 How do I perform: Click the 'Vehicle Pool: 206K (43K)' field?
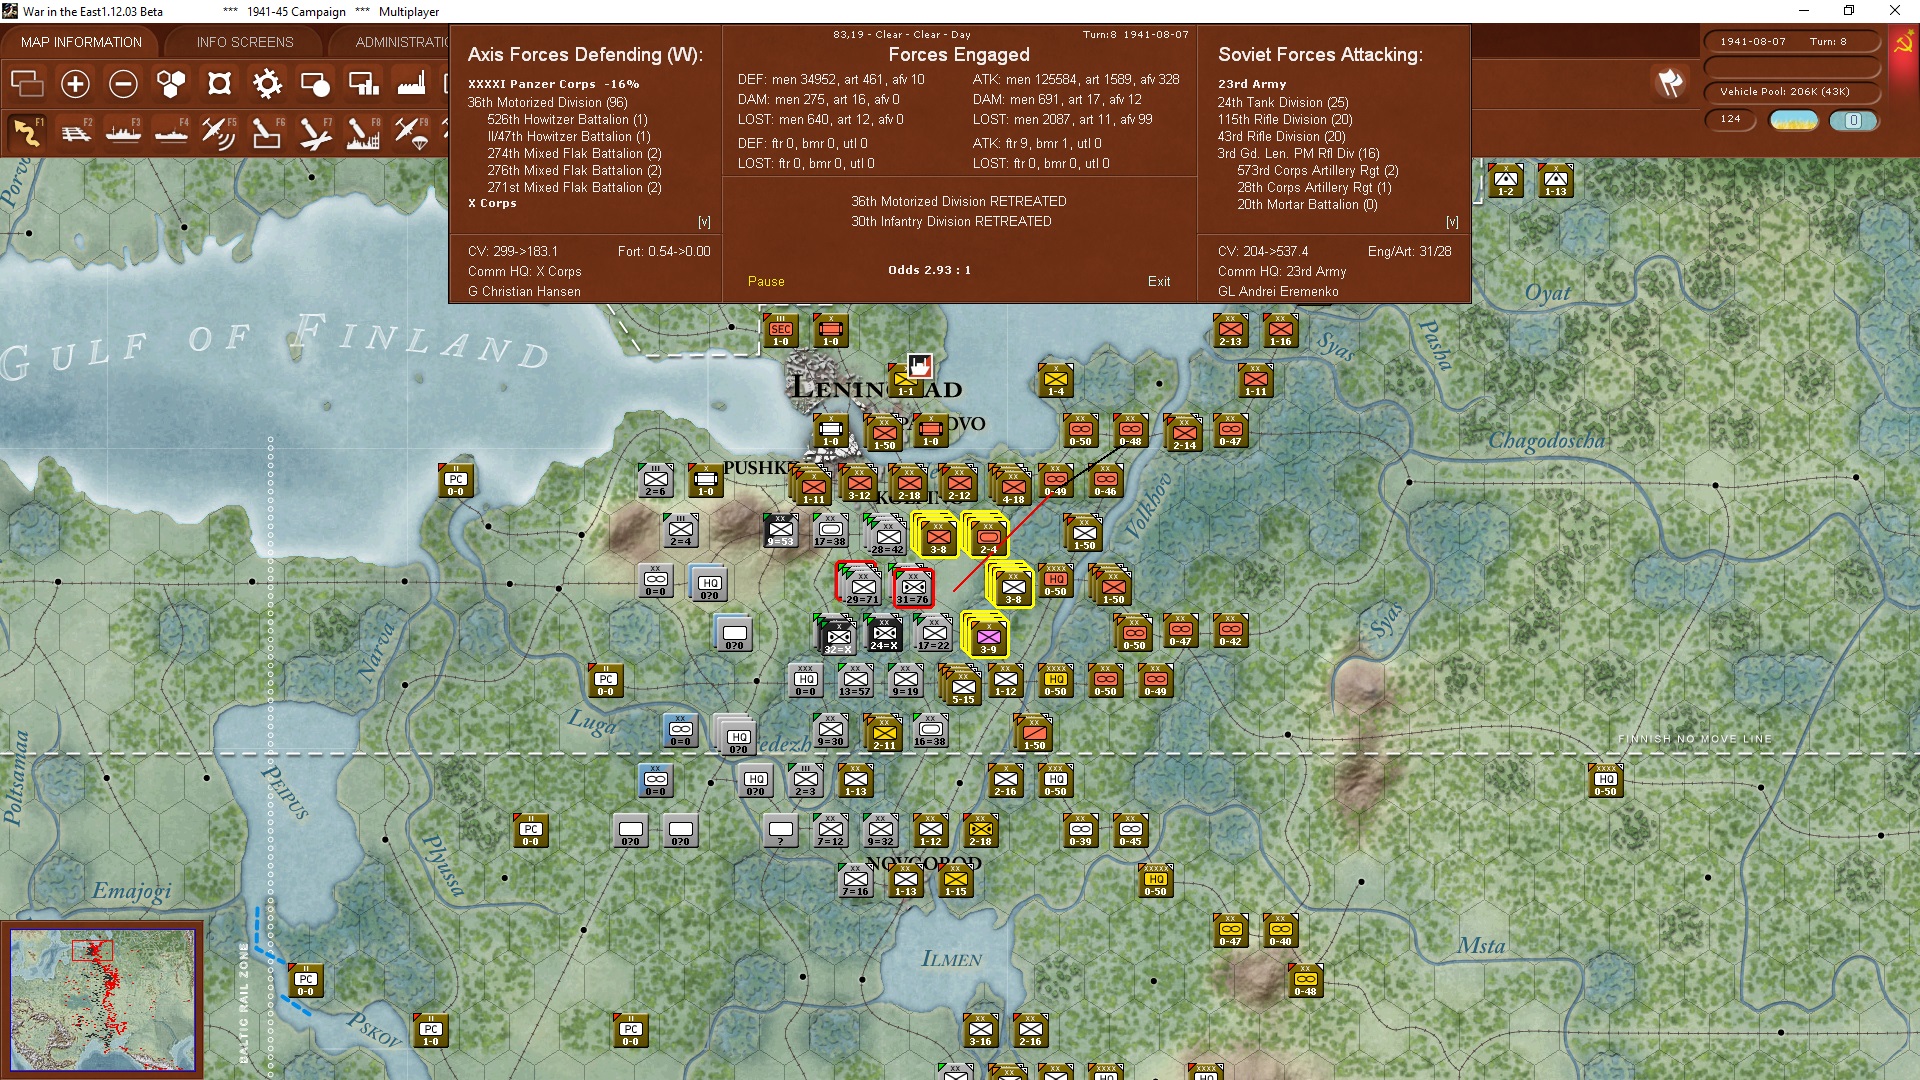click(1792, 92)
